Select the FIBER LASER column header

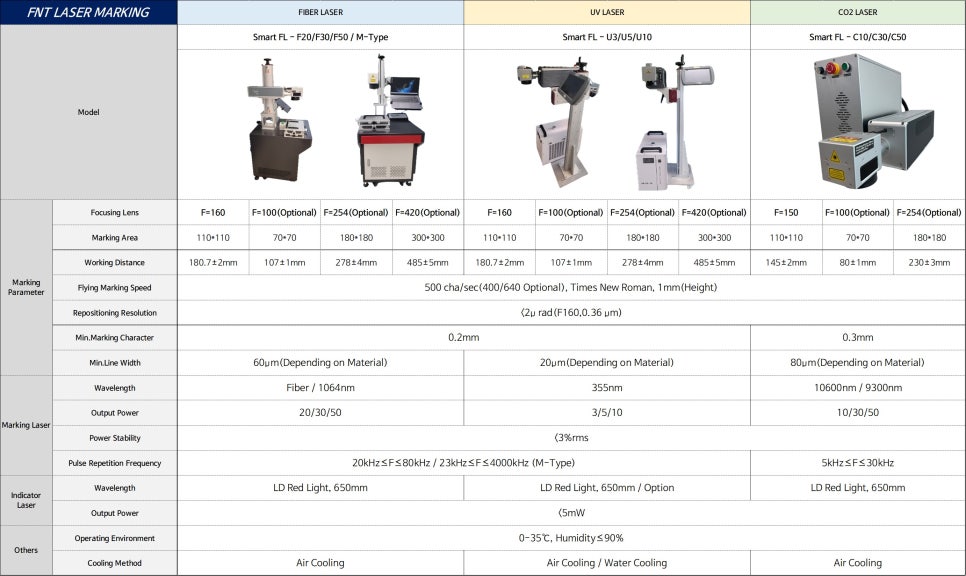tap(320, 12)
